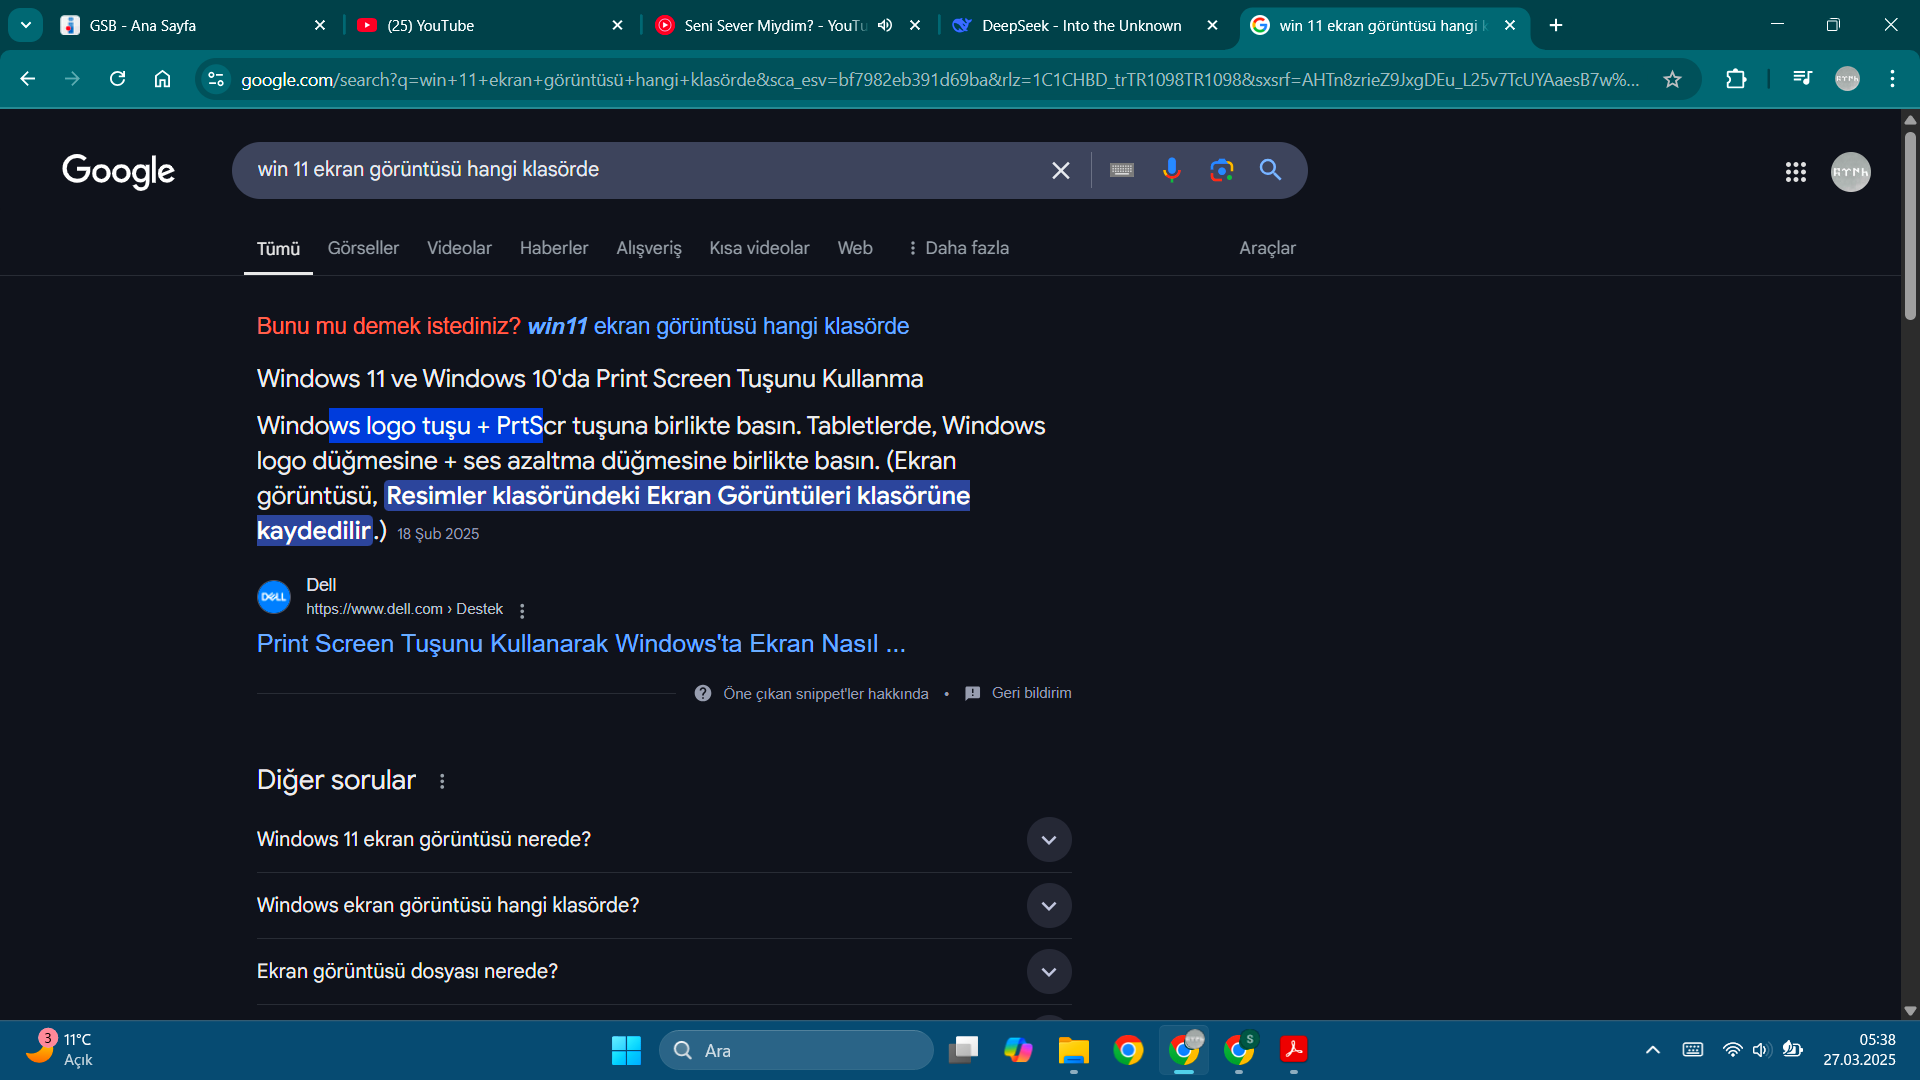Open the touch keyboard tray icon
This screenshot has height=1080, width=1920.
pyautogui.click(x=1692, y=1050)
